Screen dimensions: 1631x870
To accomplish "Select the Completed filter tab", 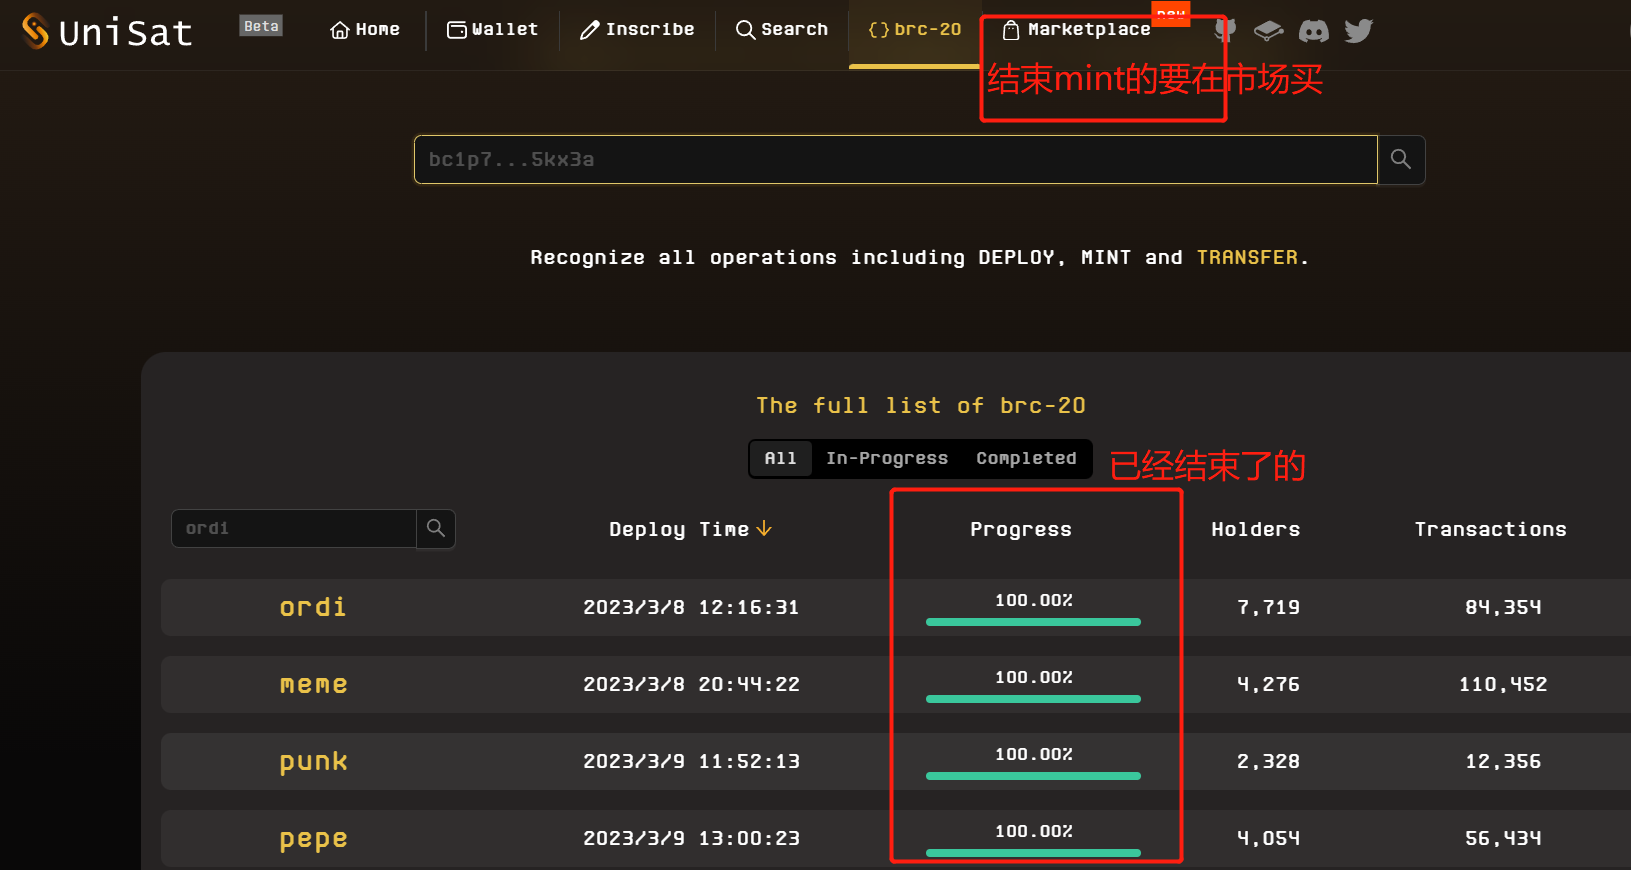I will click(x=1026, y=458).
